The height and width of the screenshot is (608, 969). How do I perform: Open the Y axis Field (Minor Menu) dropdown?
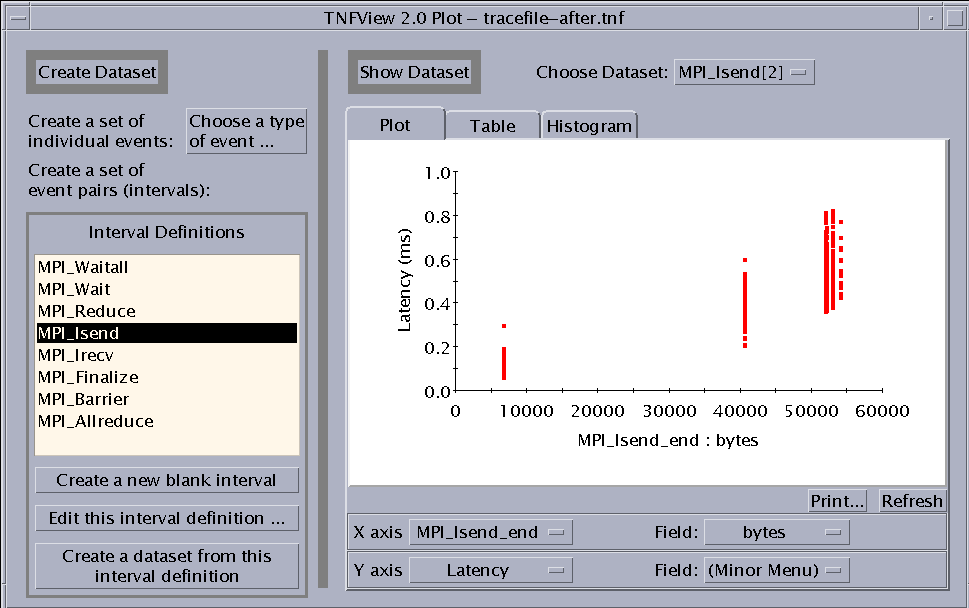pyautogui.click(x=777, y=570)
